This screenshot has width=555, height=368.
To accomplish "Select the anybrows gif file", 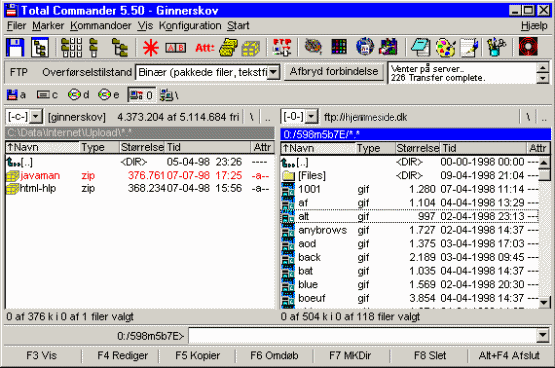I will [x=410, y=230].
